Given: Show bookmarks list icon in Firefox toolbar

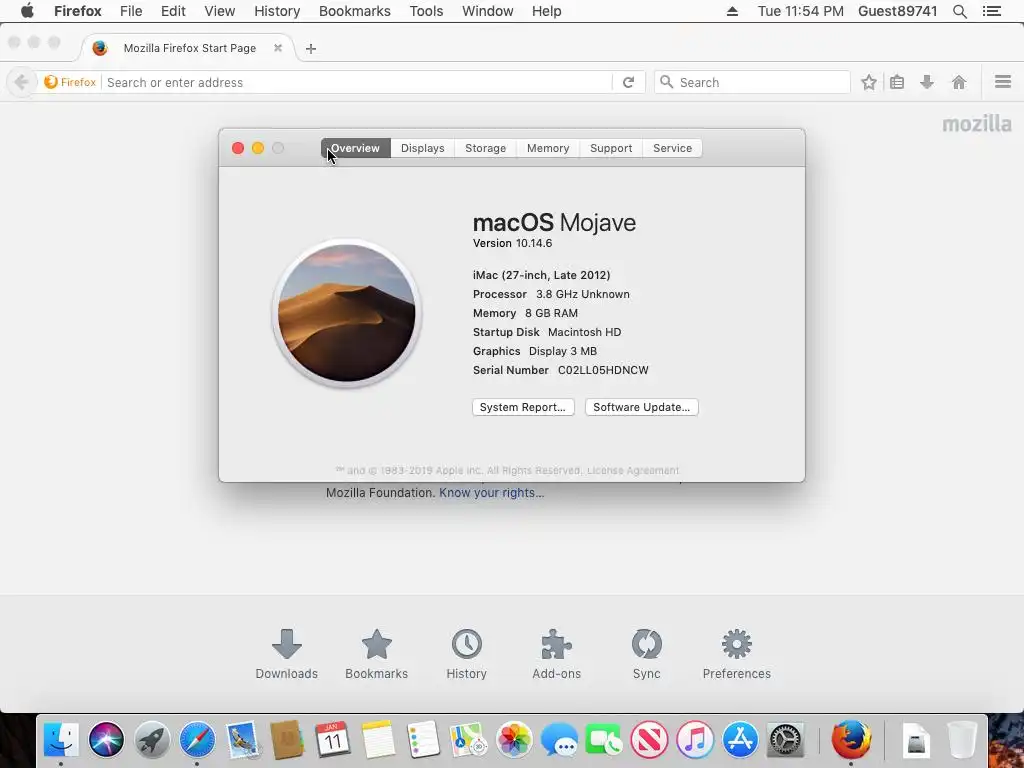Looking at the screenshot, I should (x=897, y=82).
